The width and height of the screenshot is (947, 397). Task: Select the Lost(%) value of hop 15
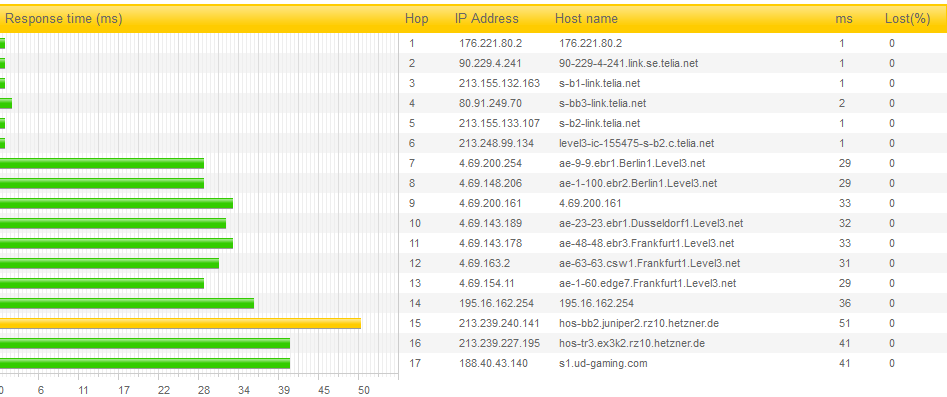[x=892, y=323]
